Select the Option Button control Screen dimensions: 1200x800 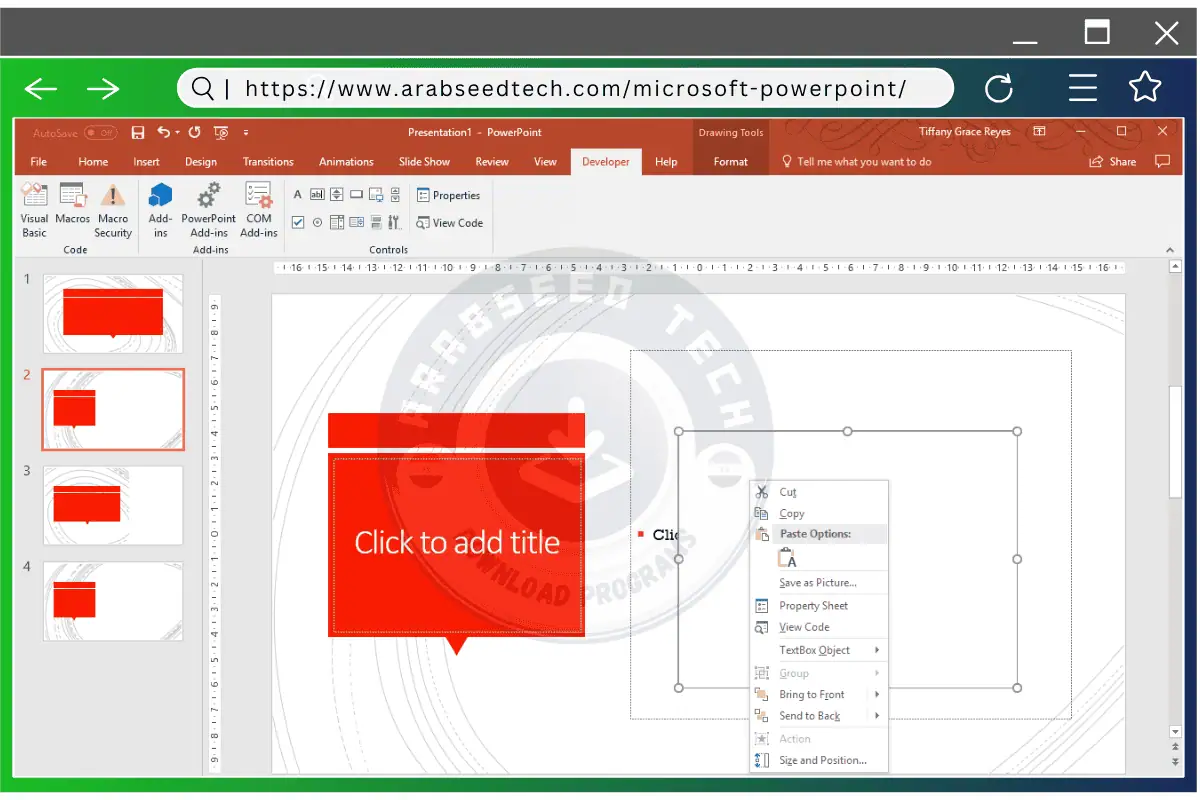[x=318, y=222]
